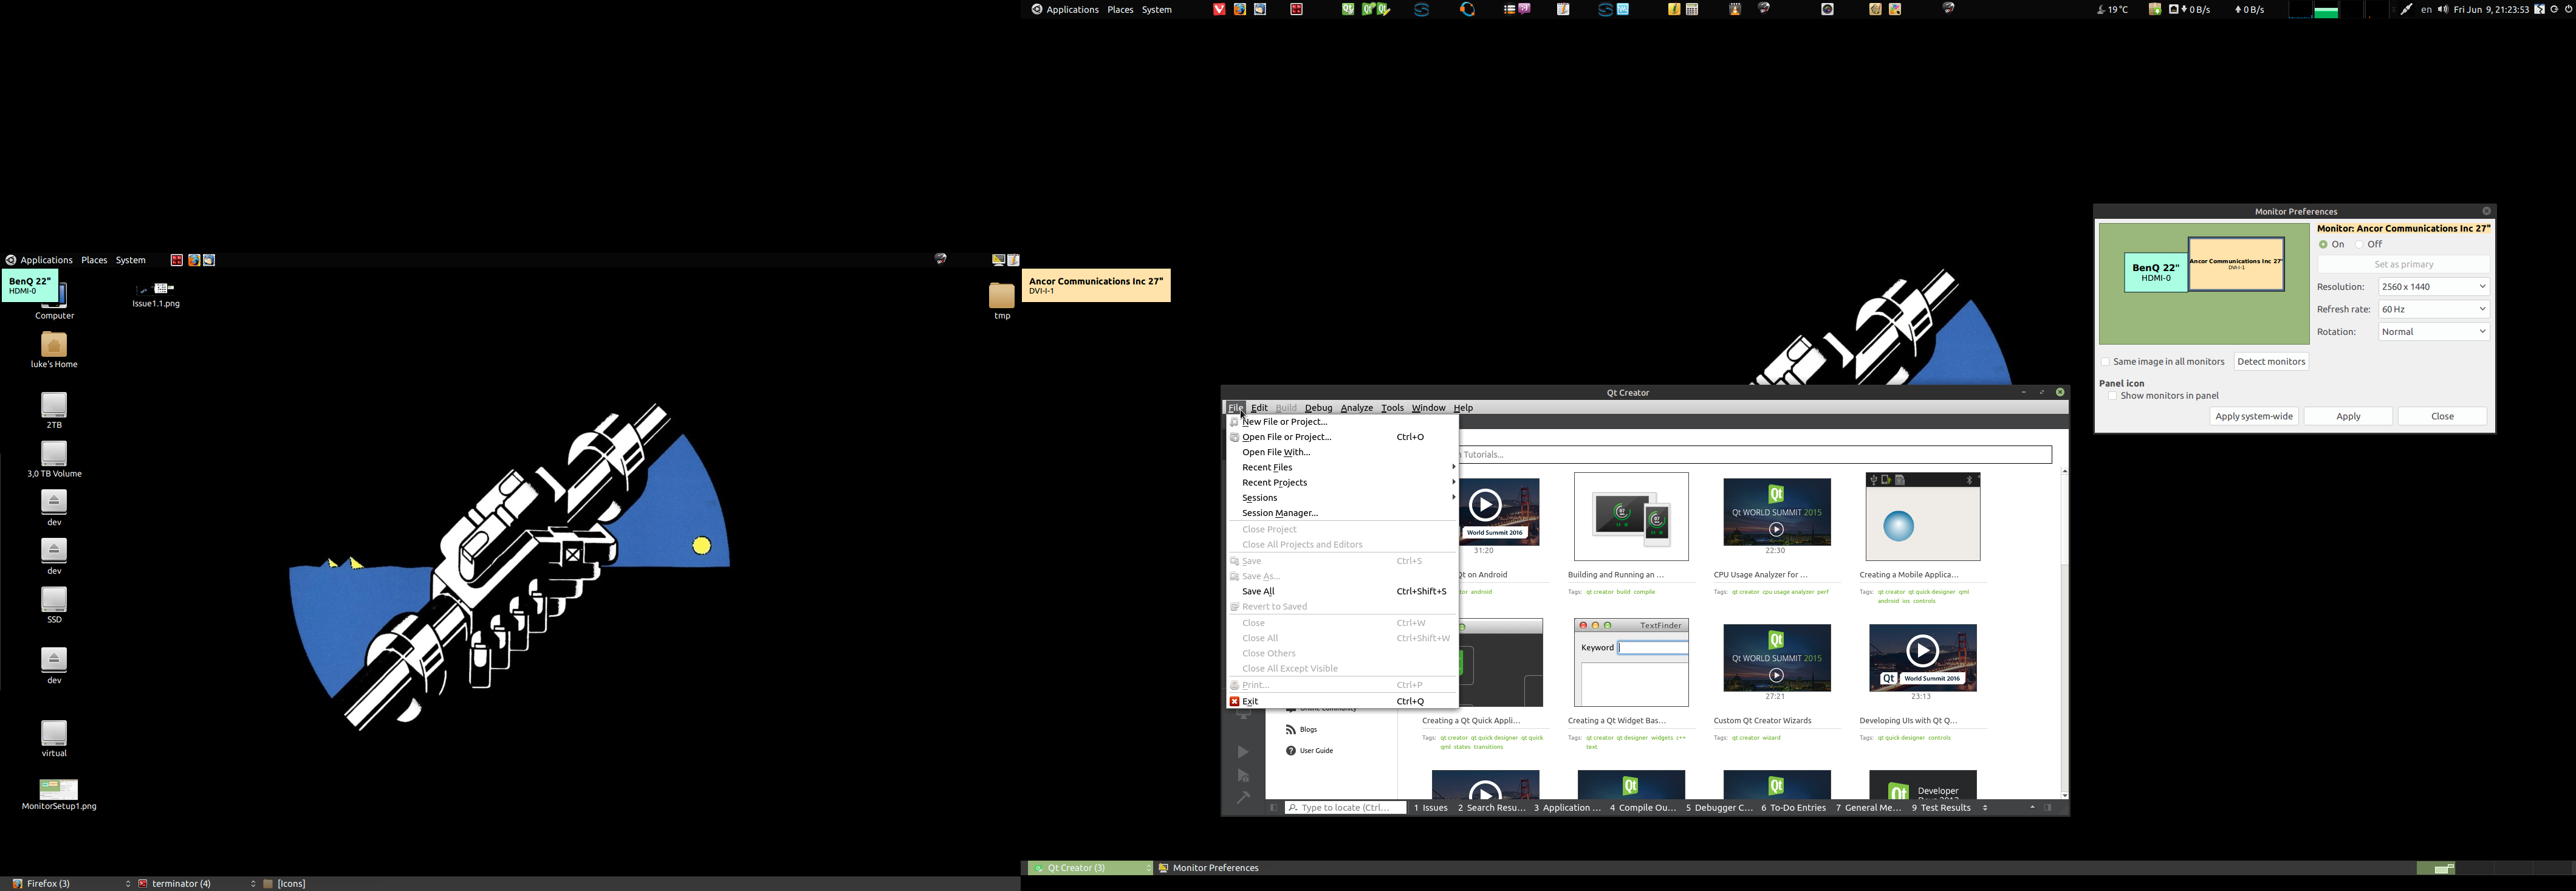This screenshot has width=2576, height=891.
Task: Choose Session Manager from the File menu
Action: [1279, 513]
